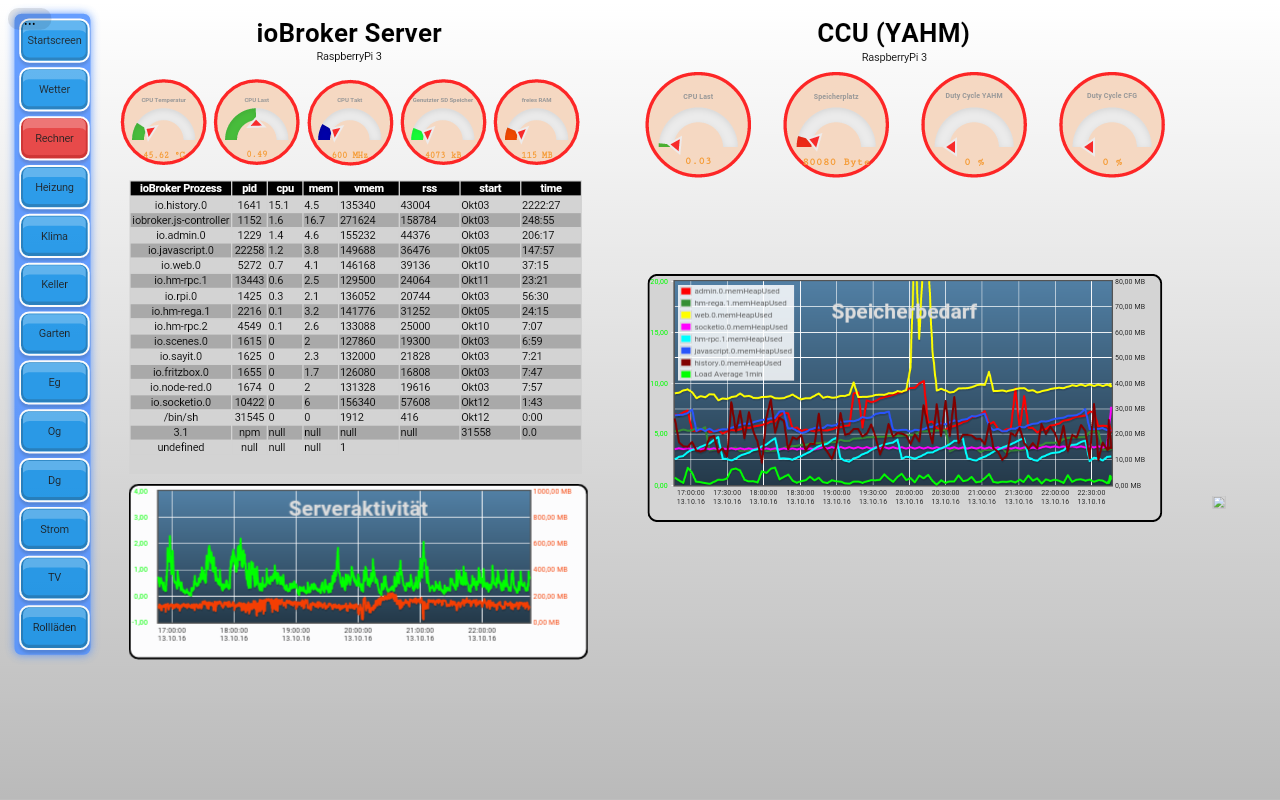Click the freies RAM gauge
Screen dimensions: 1280x800
(537, 122)
